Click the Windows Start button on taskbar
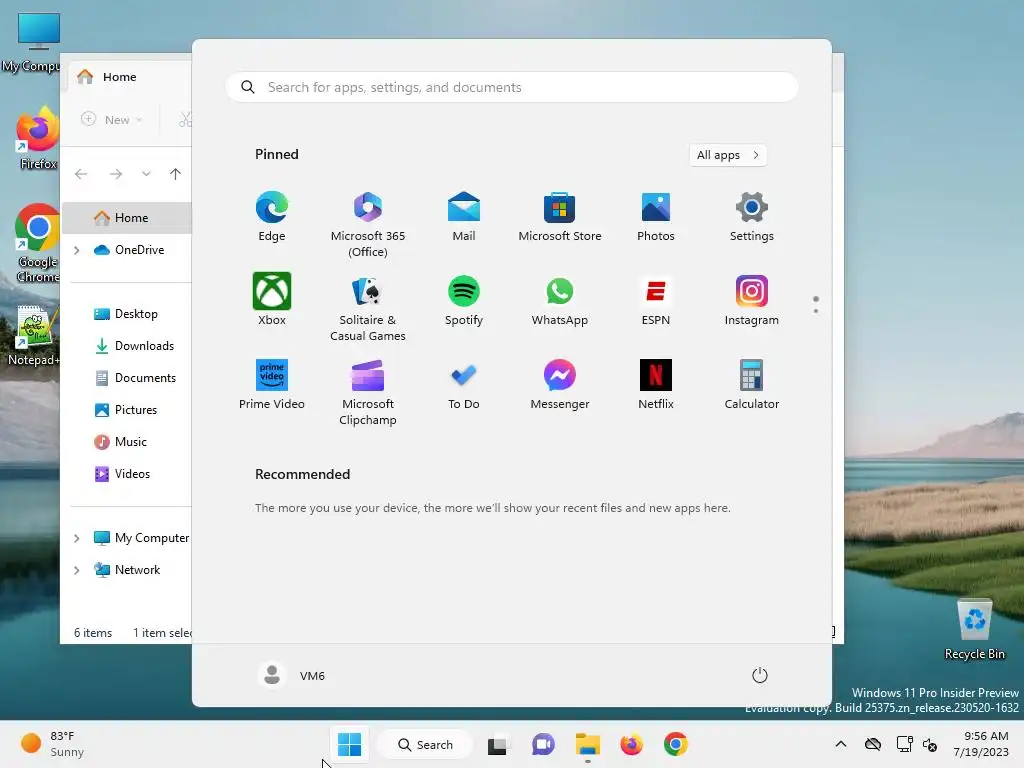This screenshot has width=1024, height=768. (349, 744)
